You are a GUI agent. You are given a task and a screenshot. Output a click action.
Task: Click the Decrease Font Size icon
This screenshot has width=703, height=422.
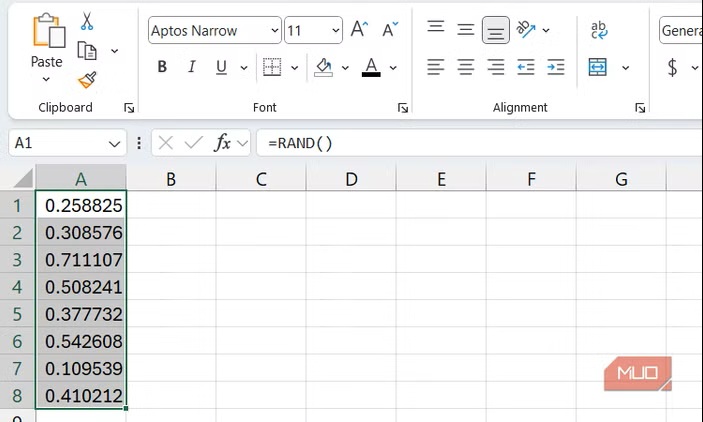tap(390, 30)
